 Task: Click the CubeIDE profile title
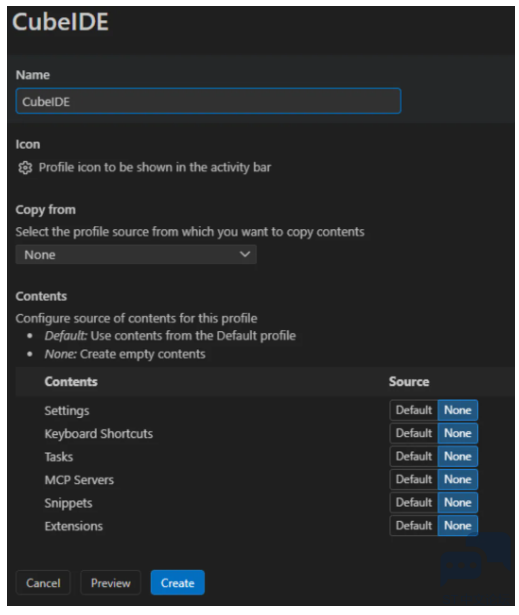click(x=60, y=22)
